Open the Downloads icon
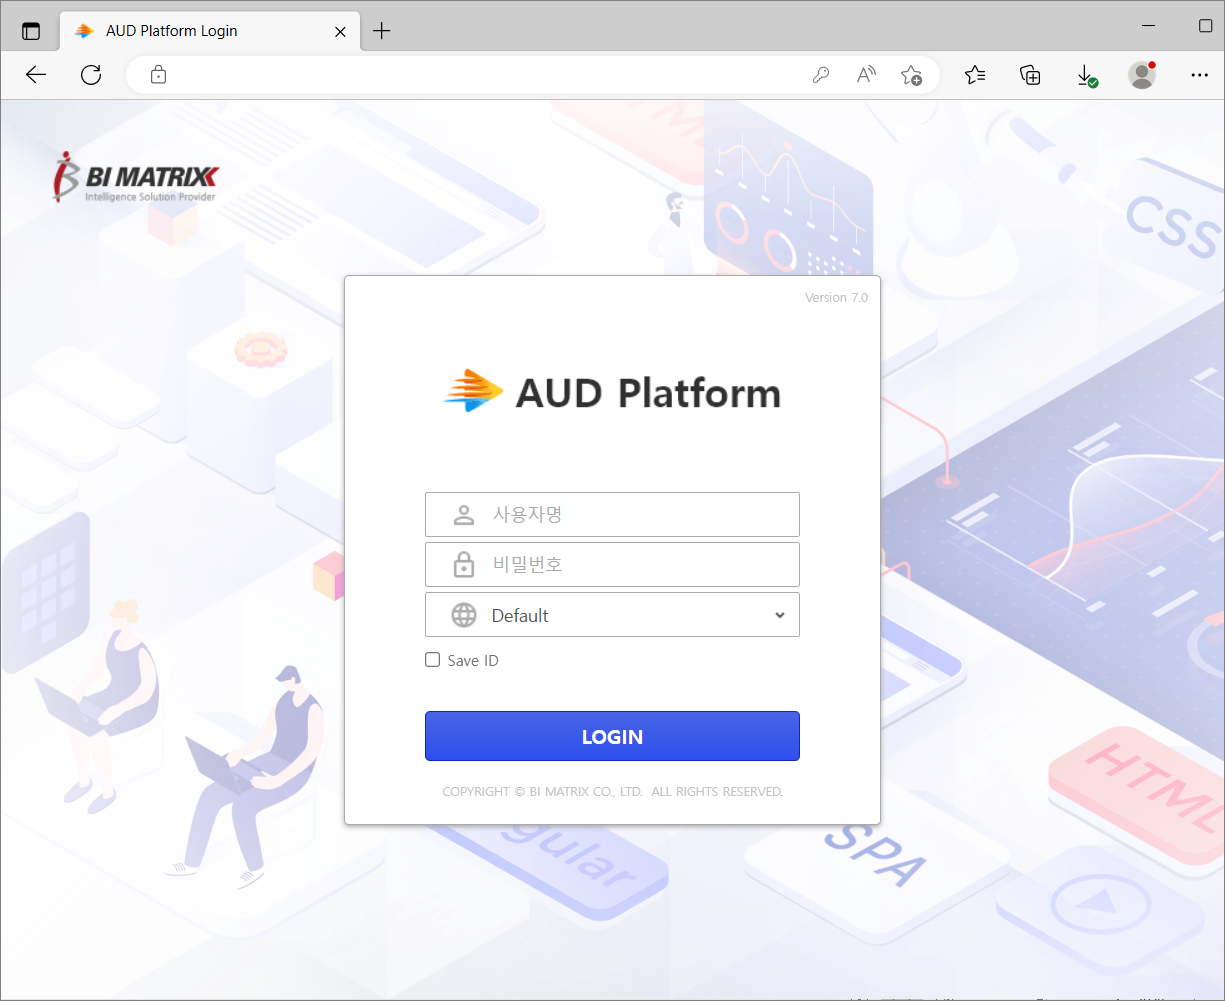Image resolution: width=1225 pixels, height=1001 pixels. [1086, 75]
